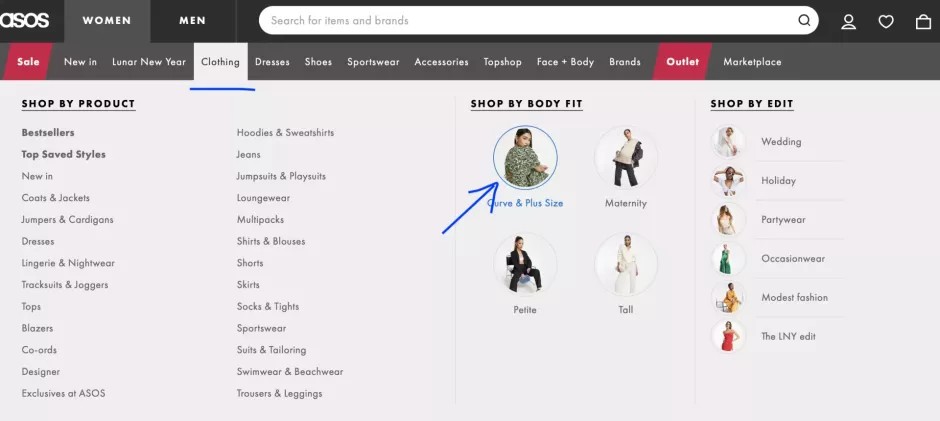Click the search magnifier icon

tap(804, 20)
